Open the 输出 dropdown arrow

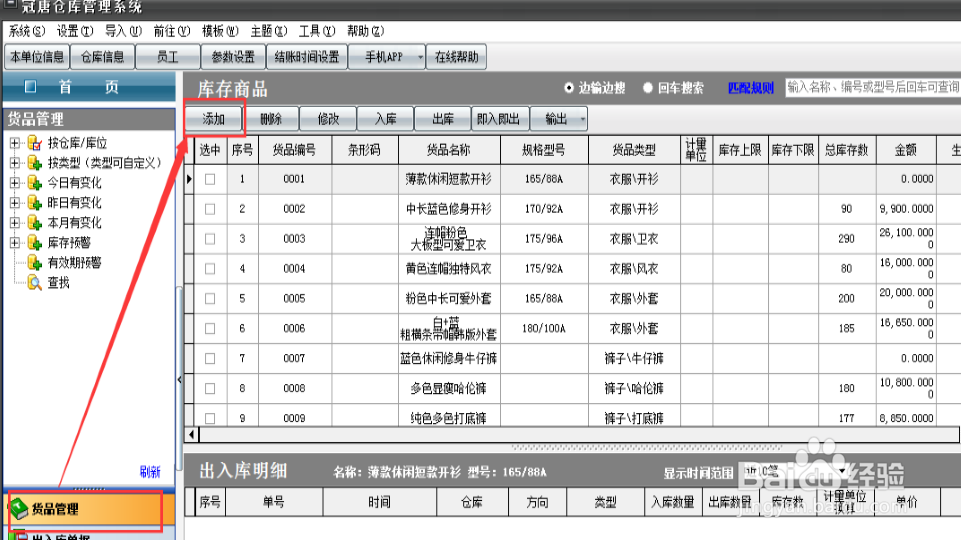pos(582,119)
